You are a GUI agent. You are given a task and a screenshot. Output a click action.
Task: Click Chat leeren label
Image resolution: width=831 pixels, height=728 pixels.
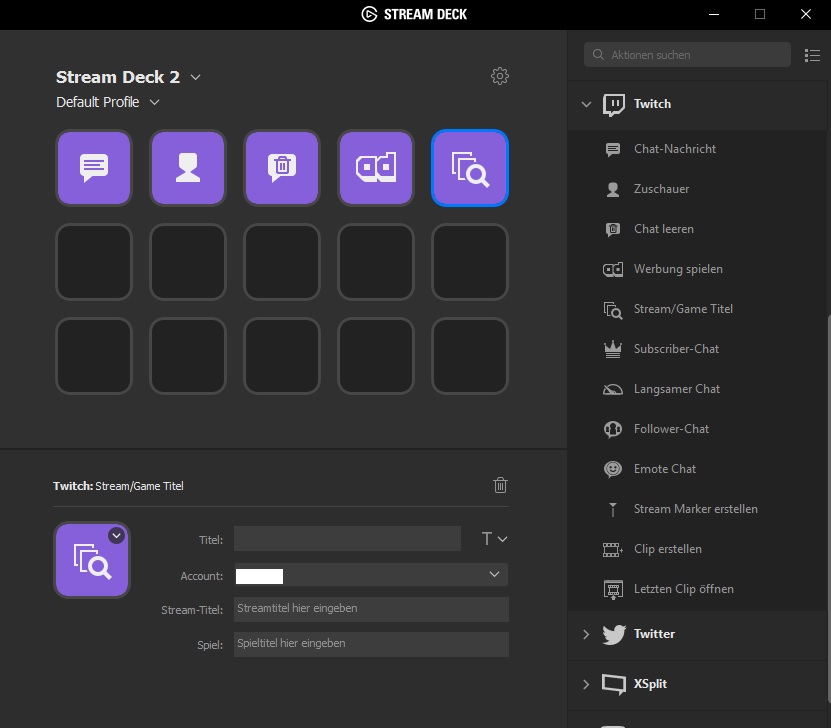(x=664, y=229)
